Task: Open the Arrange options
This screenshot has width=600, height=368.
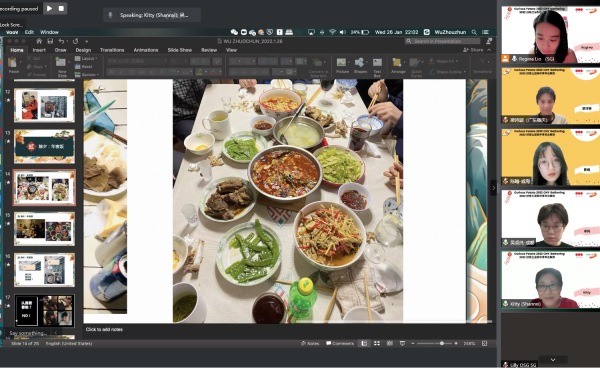Action: 398,65
